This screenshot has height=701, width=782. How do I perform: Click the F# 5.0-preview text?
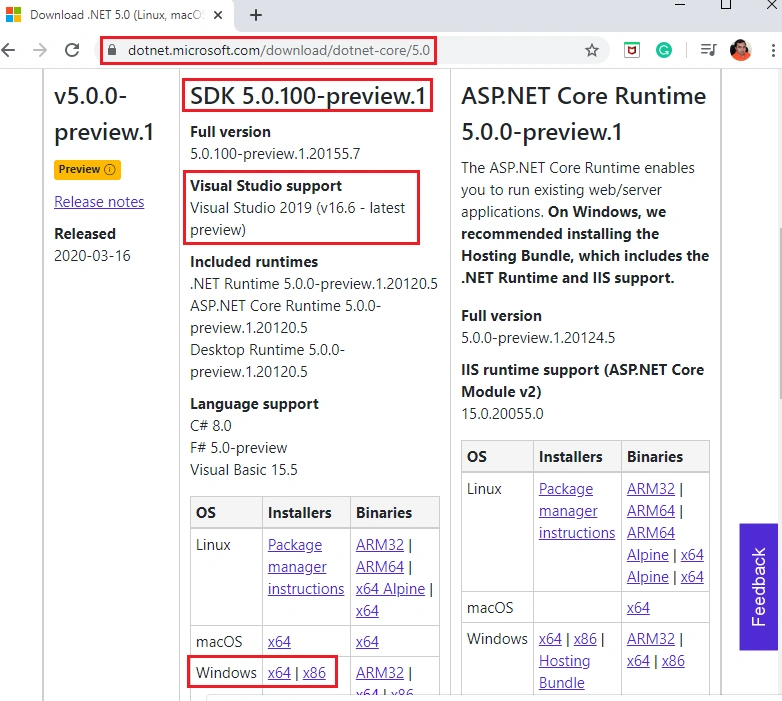[239, 448]
